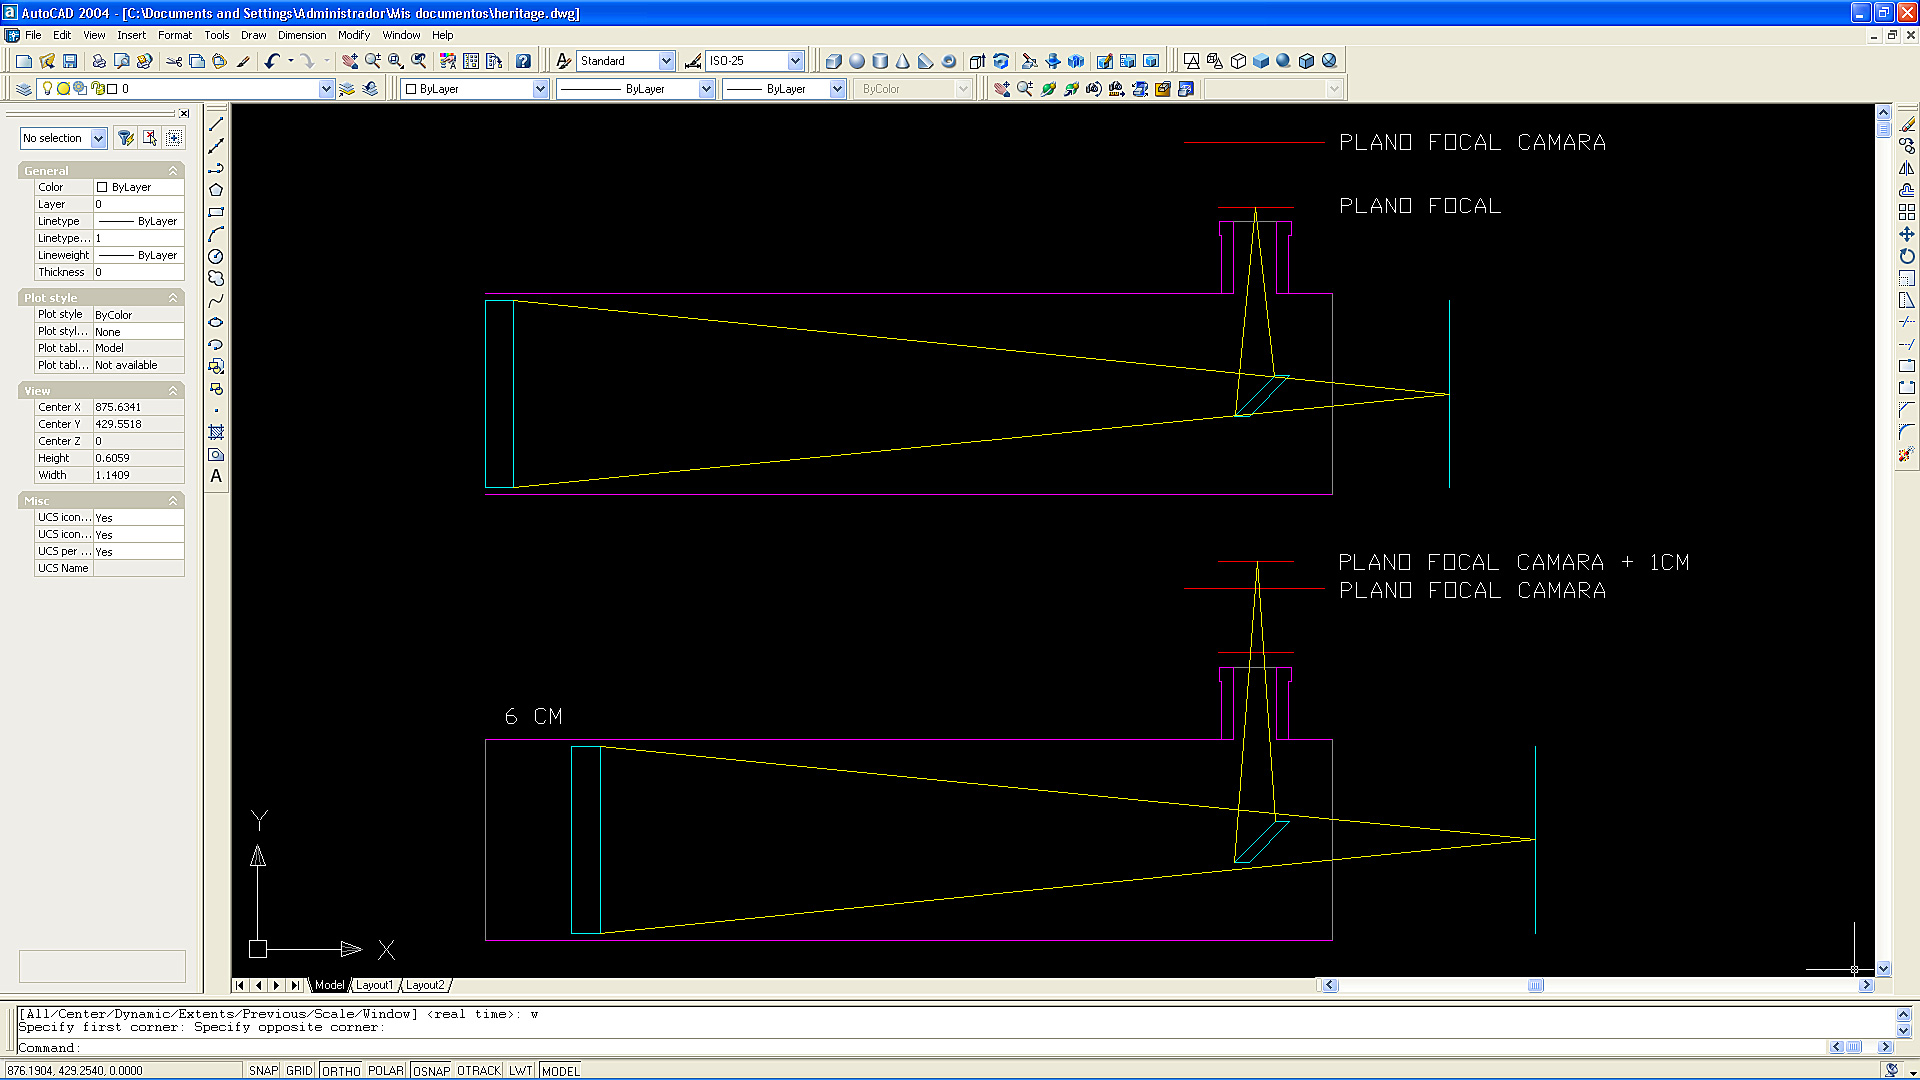Toggle GRID display in status bar

point(299,1070)
